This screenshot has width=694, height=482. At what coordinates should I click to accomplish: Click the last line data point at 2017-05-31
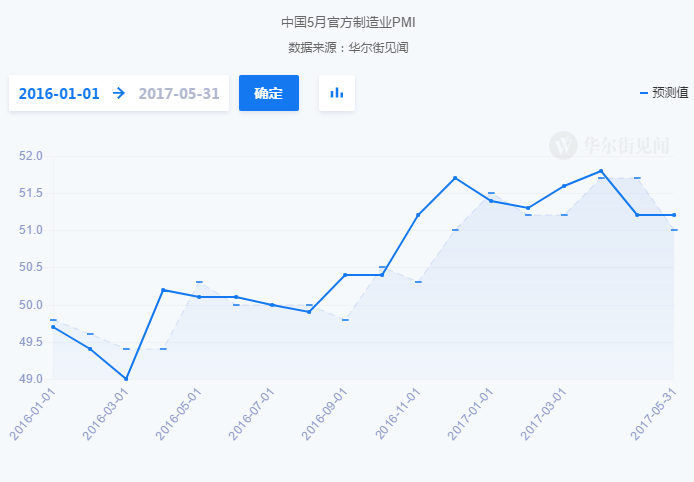tap(674, 215)
